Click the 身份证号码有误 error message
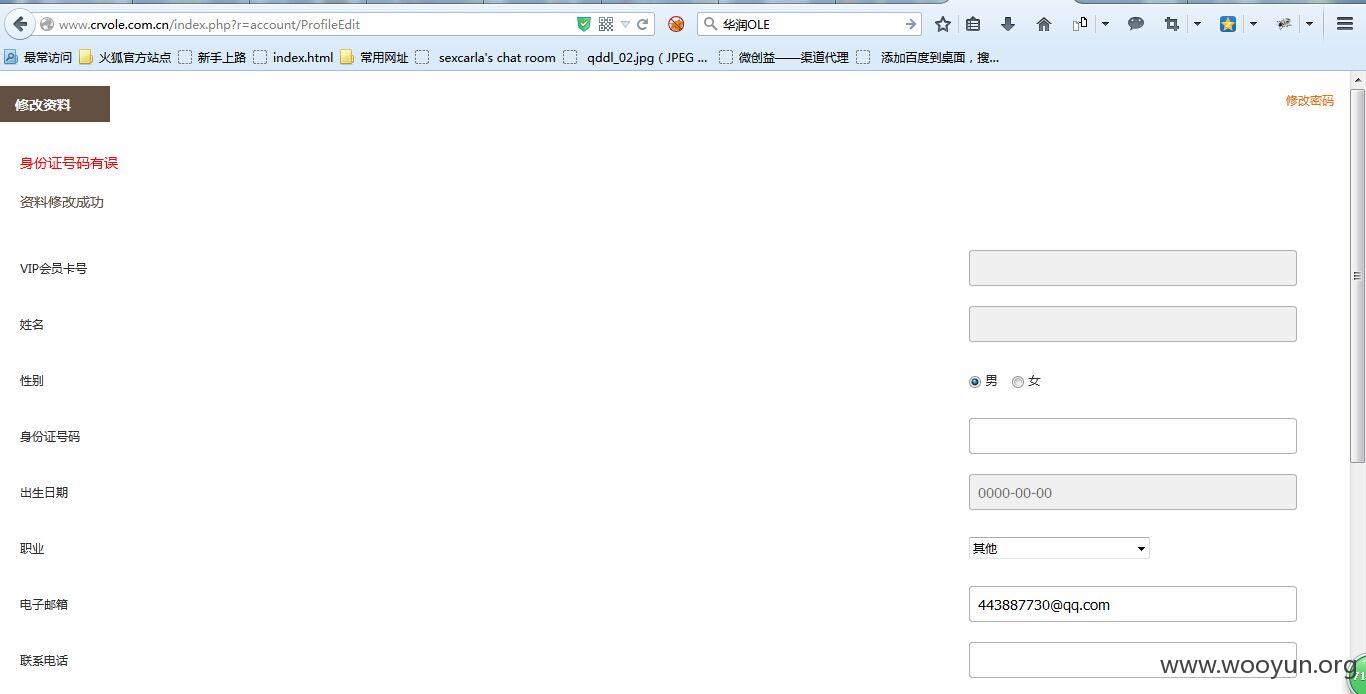This screenshot has height=694, width=1366. click(x=69, y=163)
